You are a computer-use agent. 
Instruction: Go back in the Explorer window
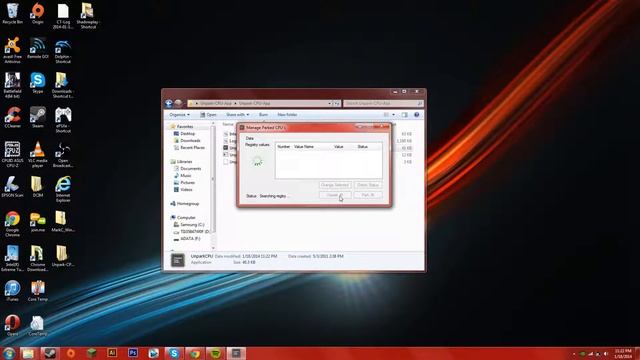169,103
